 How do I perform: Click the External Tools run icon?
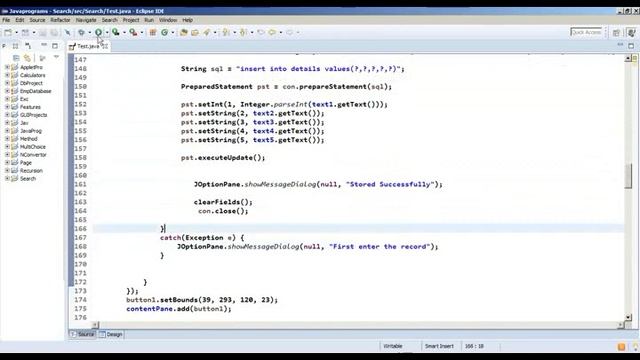coord(133,32)
